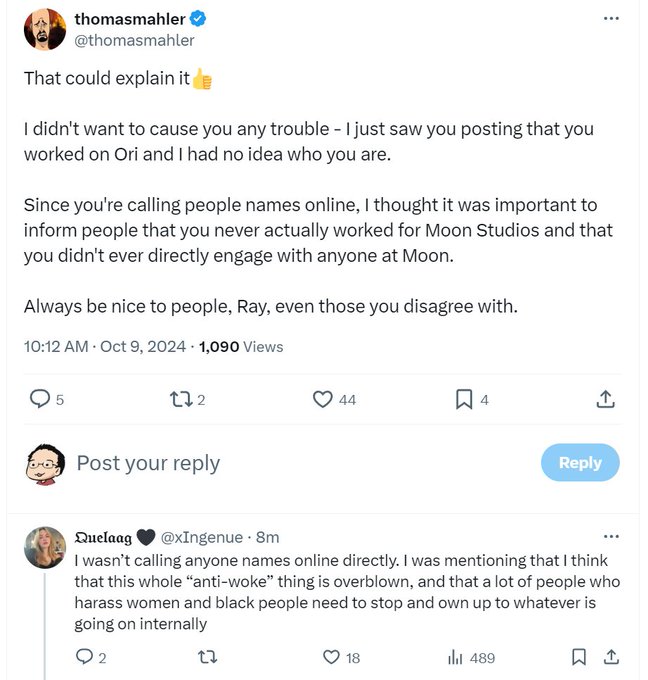Image resolution: width=648 pixels, height=680 pixels.
Task: Click thomasmahler's verified badge
Action: [199, 19]
